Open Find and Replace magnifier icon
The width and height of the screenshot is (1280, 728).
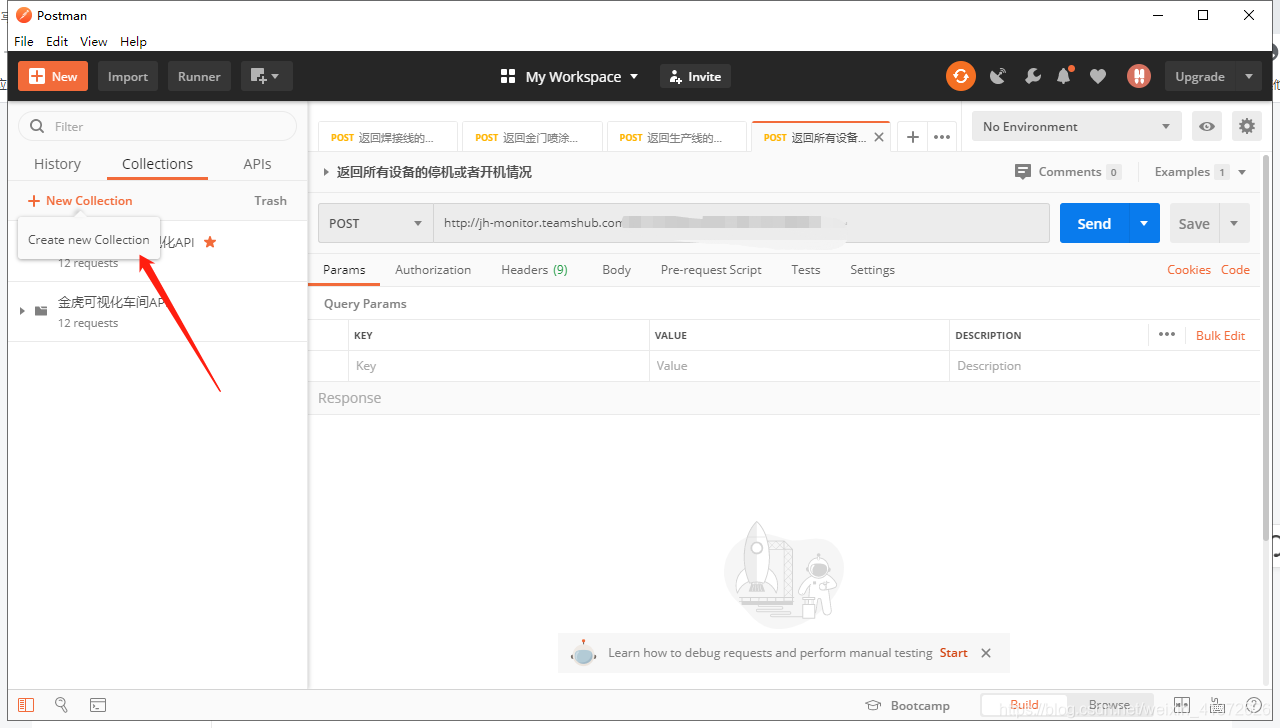tap(61, 705)
